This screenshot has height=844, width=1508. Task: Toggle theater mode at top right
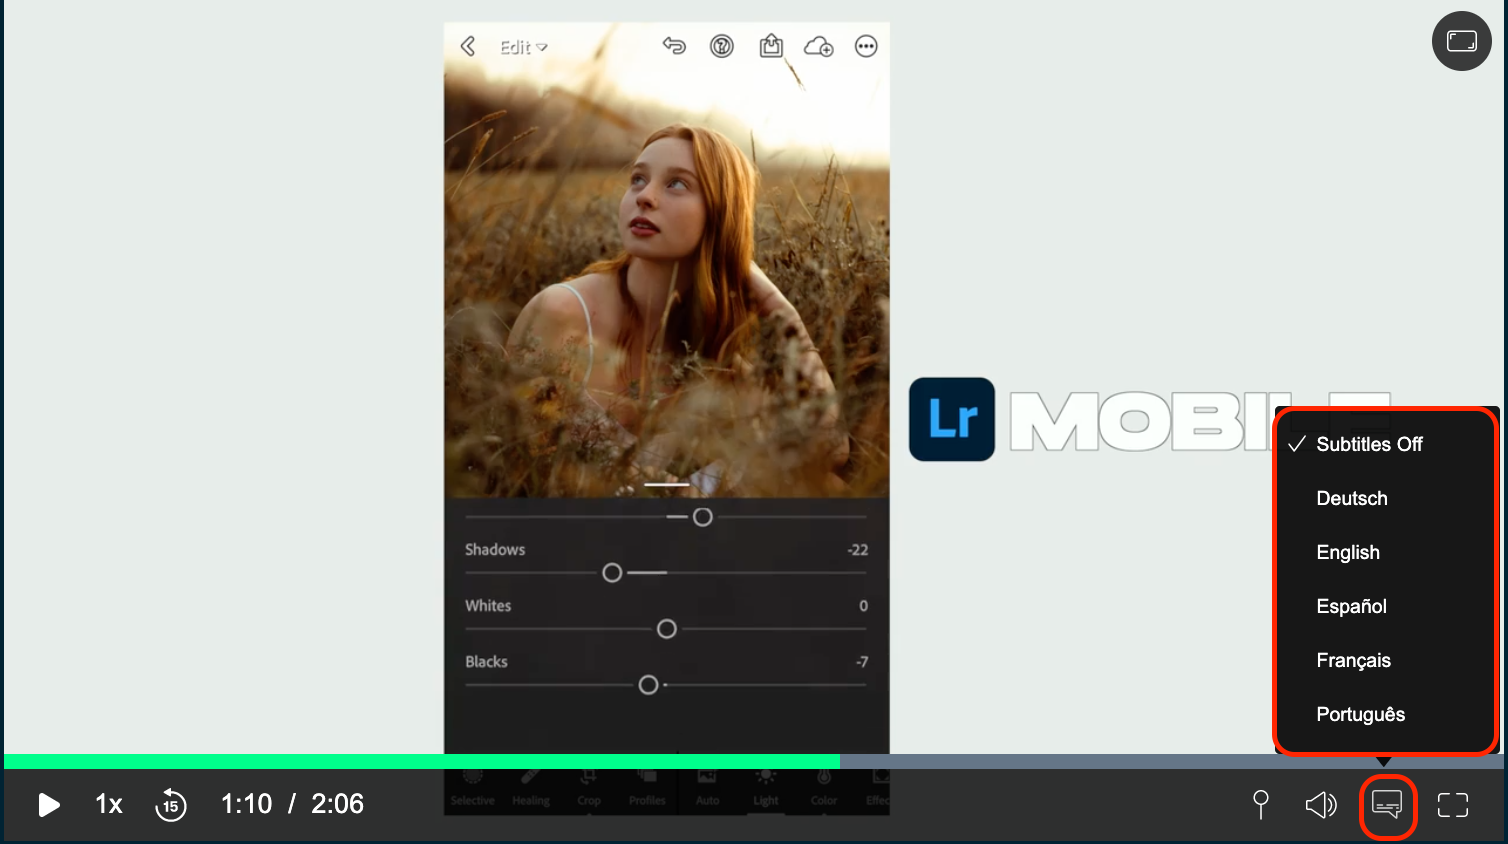(x=1462, y=41)
